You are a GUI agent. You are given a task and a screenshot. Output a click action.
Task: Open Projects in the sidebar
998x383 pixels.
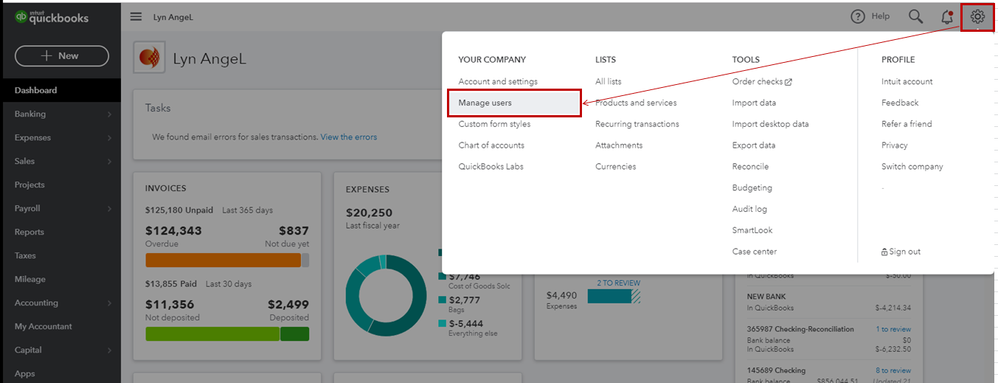click(29, 185)
